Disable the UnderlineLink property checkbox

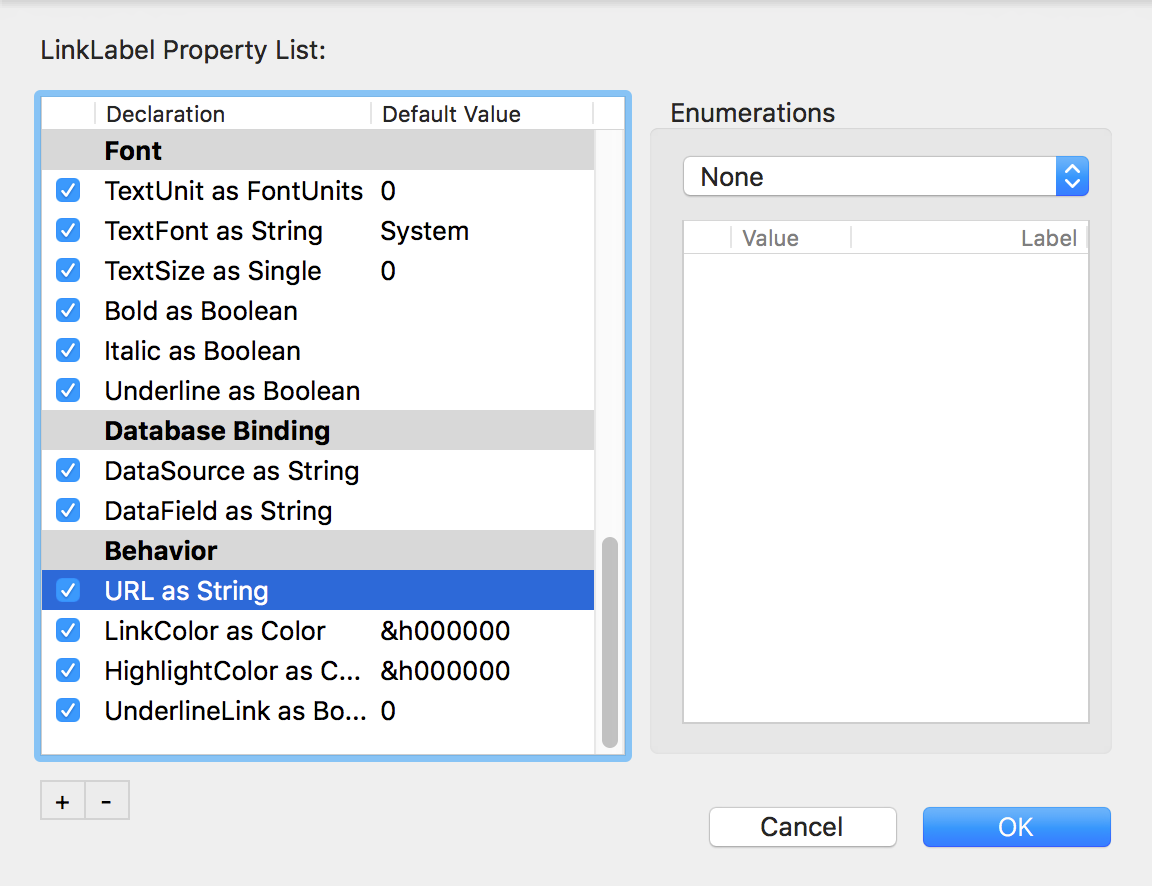click(x=67, y=710)
